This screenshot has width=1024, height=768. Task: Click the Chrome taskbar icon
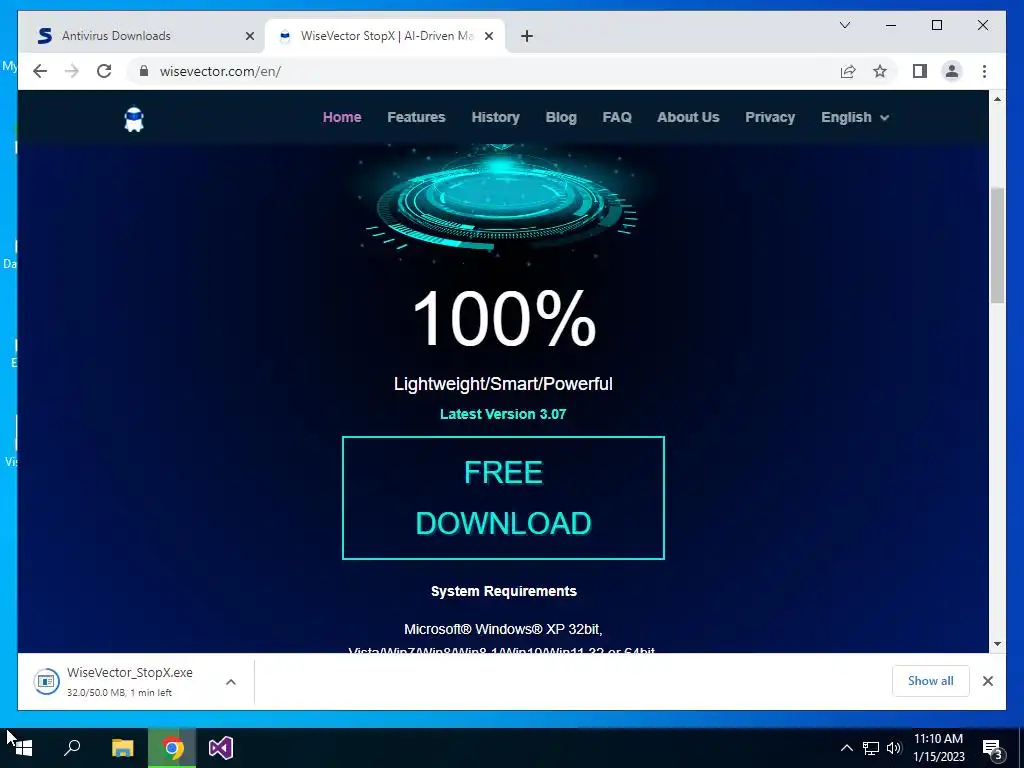coord(172,748)
